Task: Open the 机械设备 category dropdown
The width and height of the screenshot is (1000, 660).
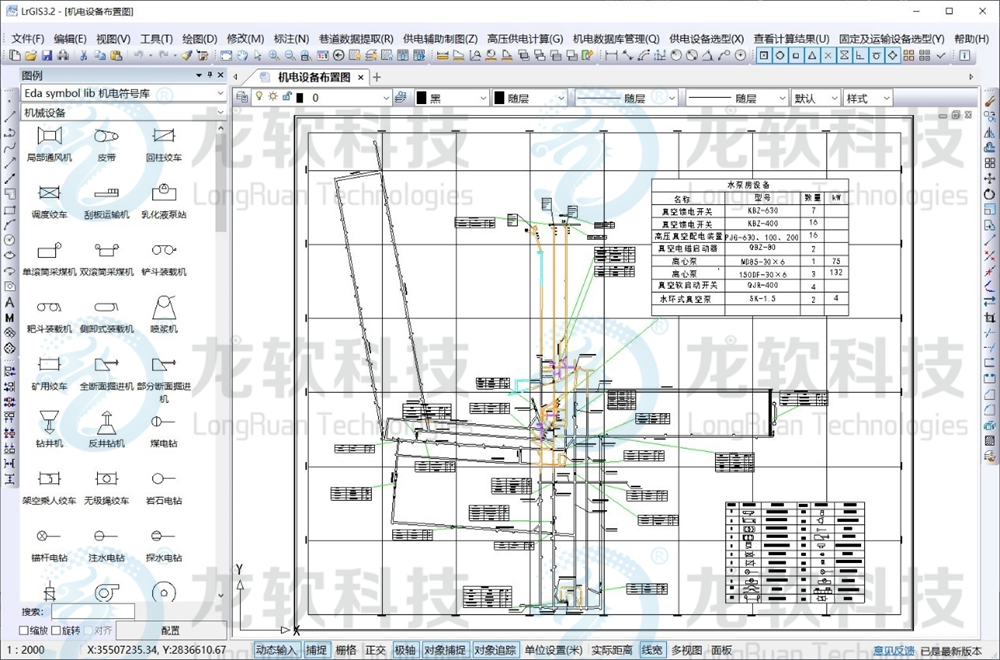Action: point(221,113)
